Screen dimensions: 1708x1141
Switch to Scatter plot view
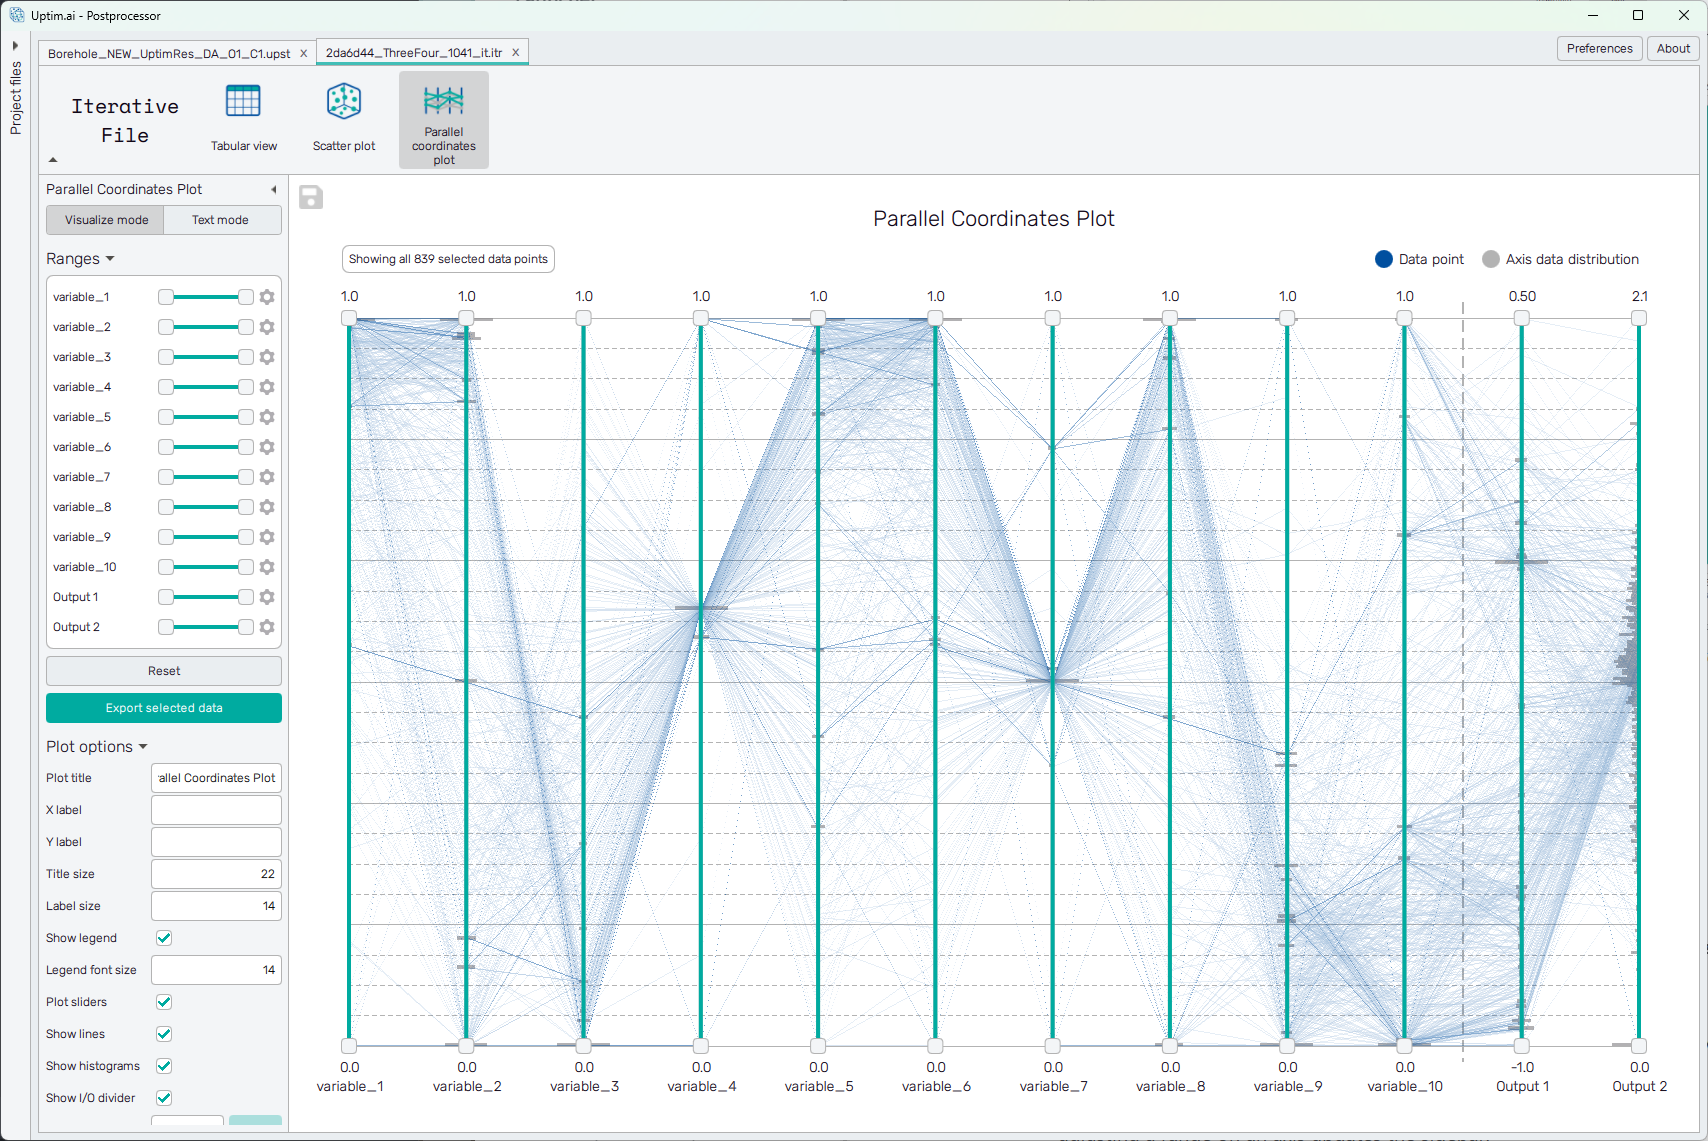tap(343, 118)
